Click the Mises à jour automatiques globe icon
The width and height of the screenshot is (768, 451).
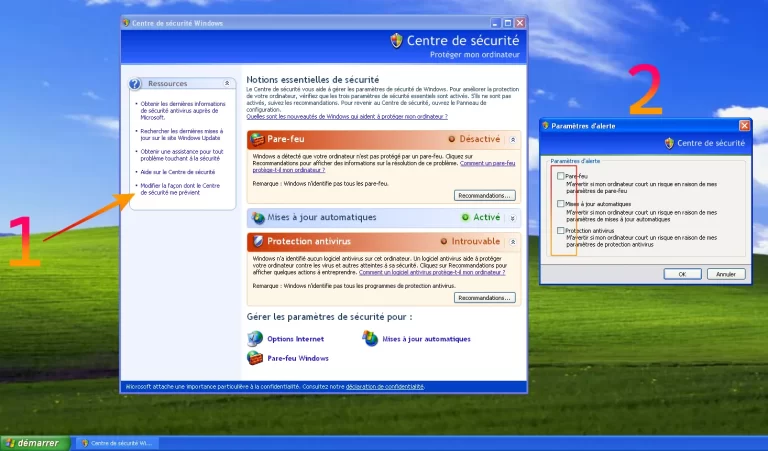(x=258, y=218)
